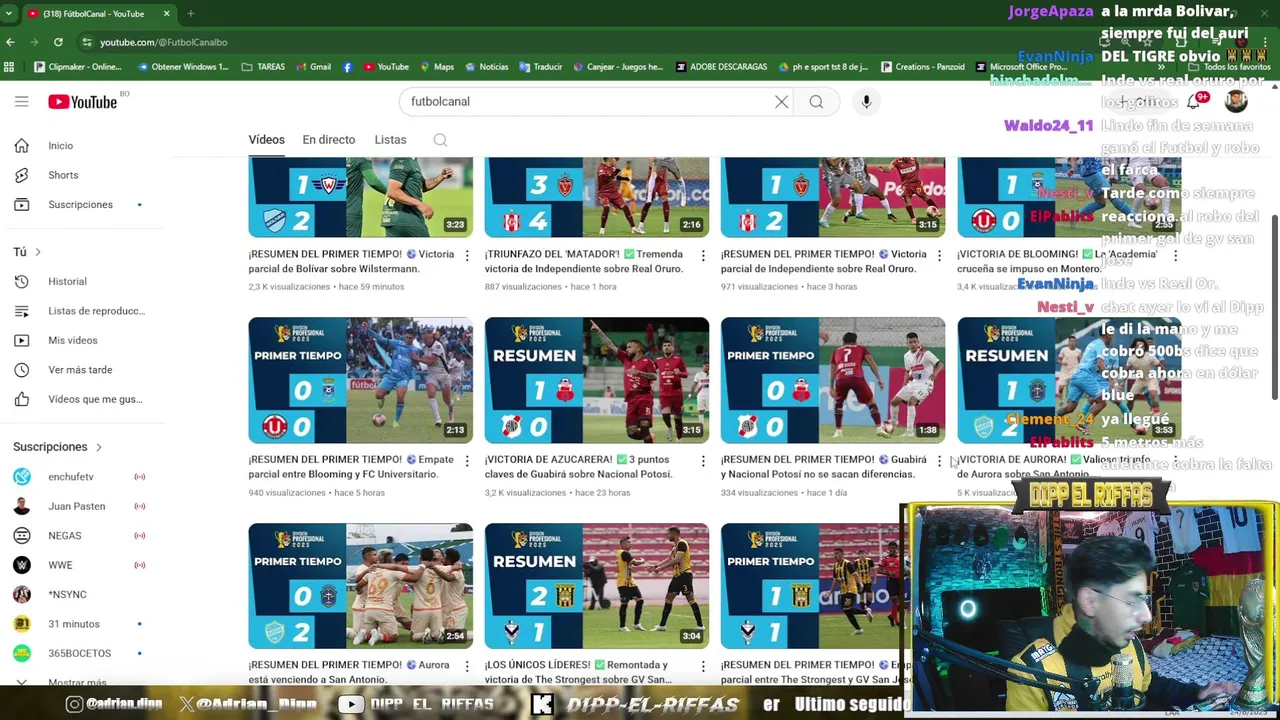Open the YouTube hamburger guide menu
This screenshot has height=720, width=1280.
tap(21, 101)
